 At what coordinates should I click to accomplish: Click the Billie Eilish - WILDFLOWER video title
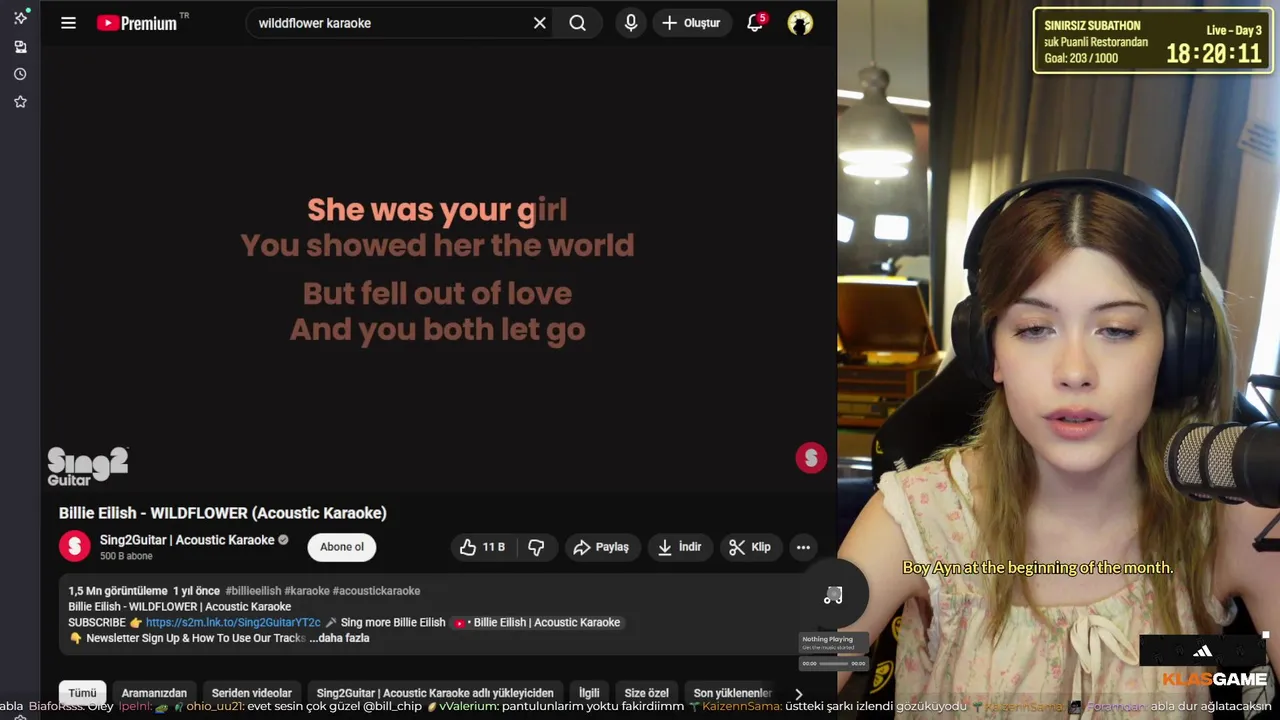click(222, 513)
